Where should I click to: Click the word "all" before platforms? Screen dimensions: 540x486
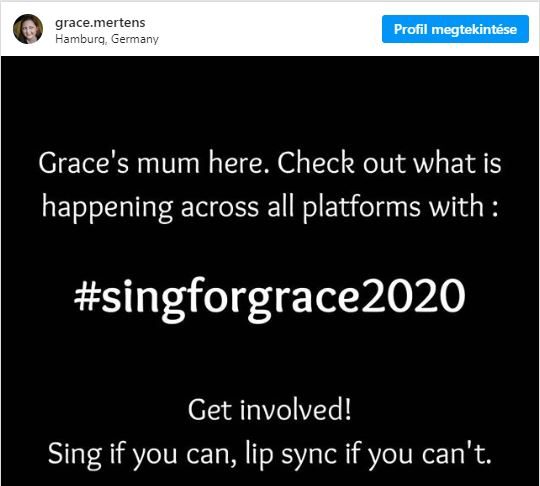[281, 207]
